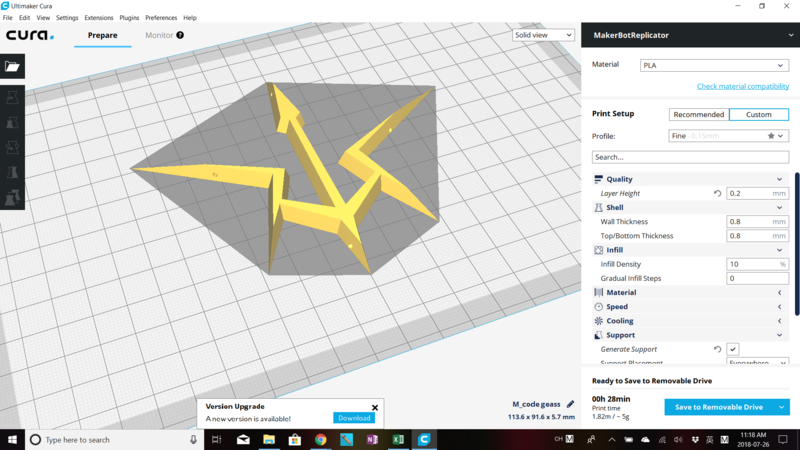Open the Plugins menu
The height and width of the screenshot is (450, 800).
click(x=129, y=17)
